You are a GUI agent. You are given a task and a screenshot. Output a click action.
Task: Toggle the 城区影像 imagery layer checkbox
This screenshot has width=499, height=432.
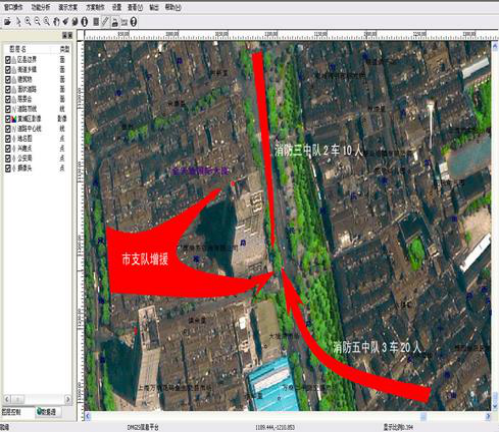[x=8, y=119]
